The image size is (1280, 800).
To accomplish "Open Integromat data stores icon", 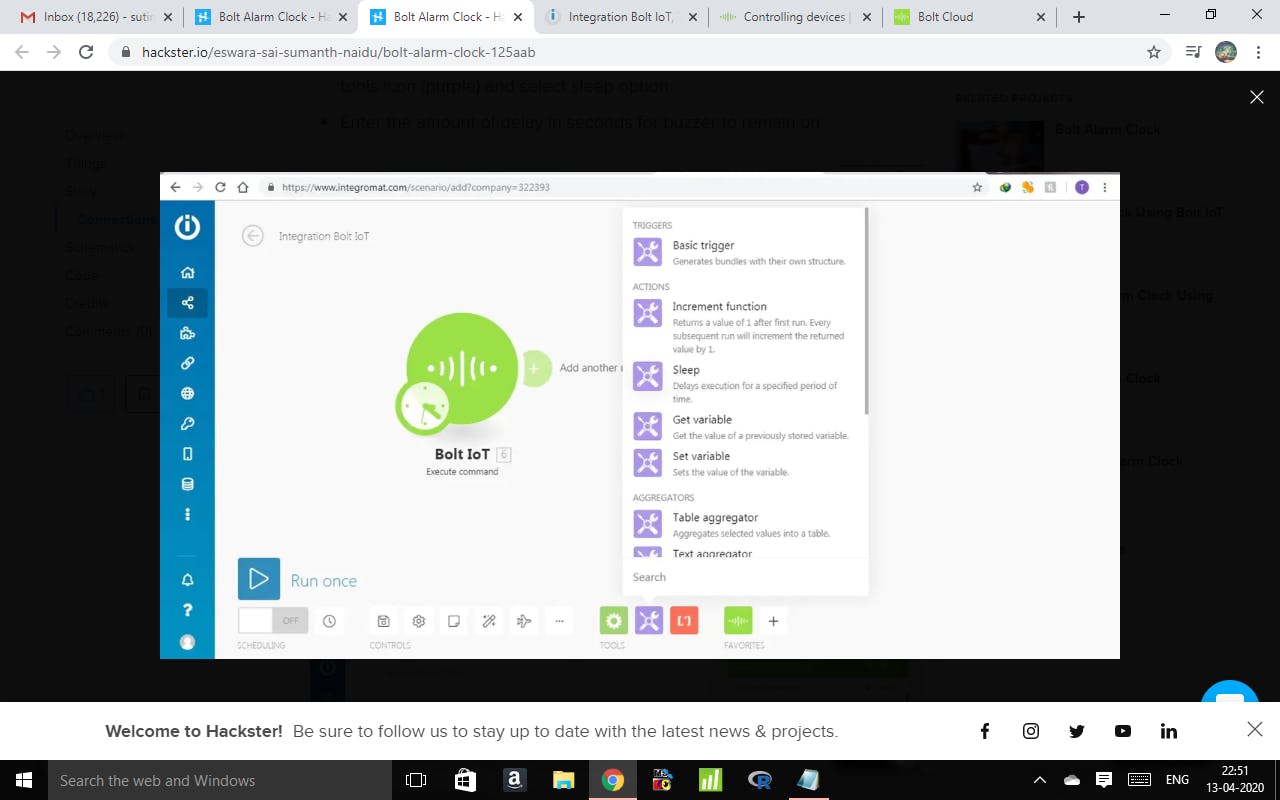I will (187, 484).
